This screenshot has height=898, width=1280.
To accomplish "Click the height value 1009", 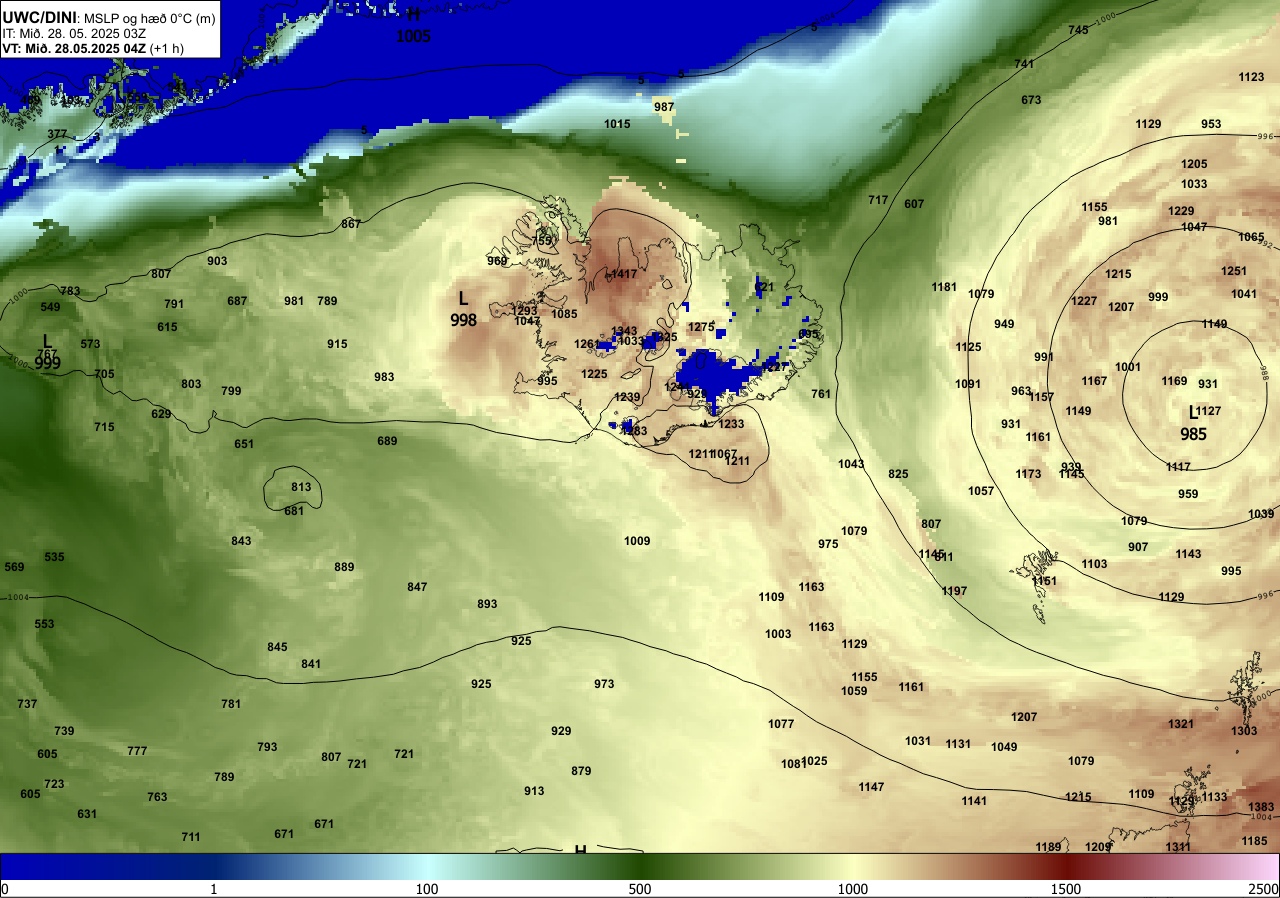I will pyautogui.click(x=637, y=541).
